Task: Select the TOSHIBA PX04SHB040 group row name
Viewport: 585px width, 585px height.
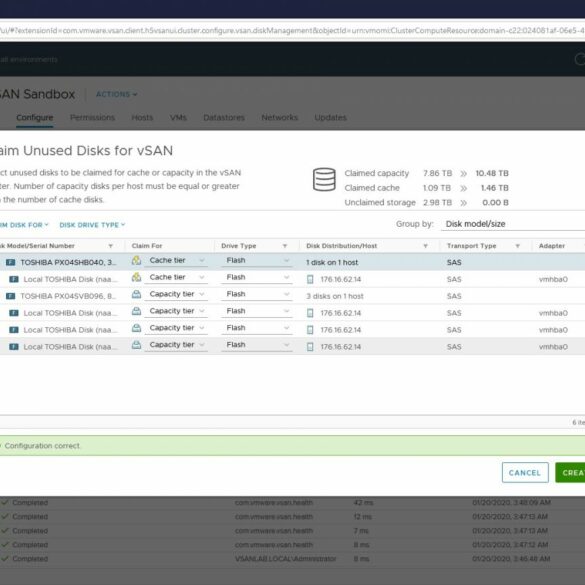Action: coord(68,262)
